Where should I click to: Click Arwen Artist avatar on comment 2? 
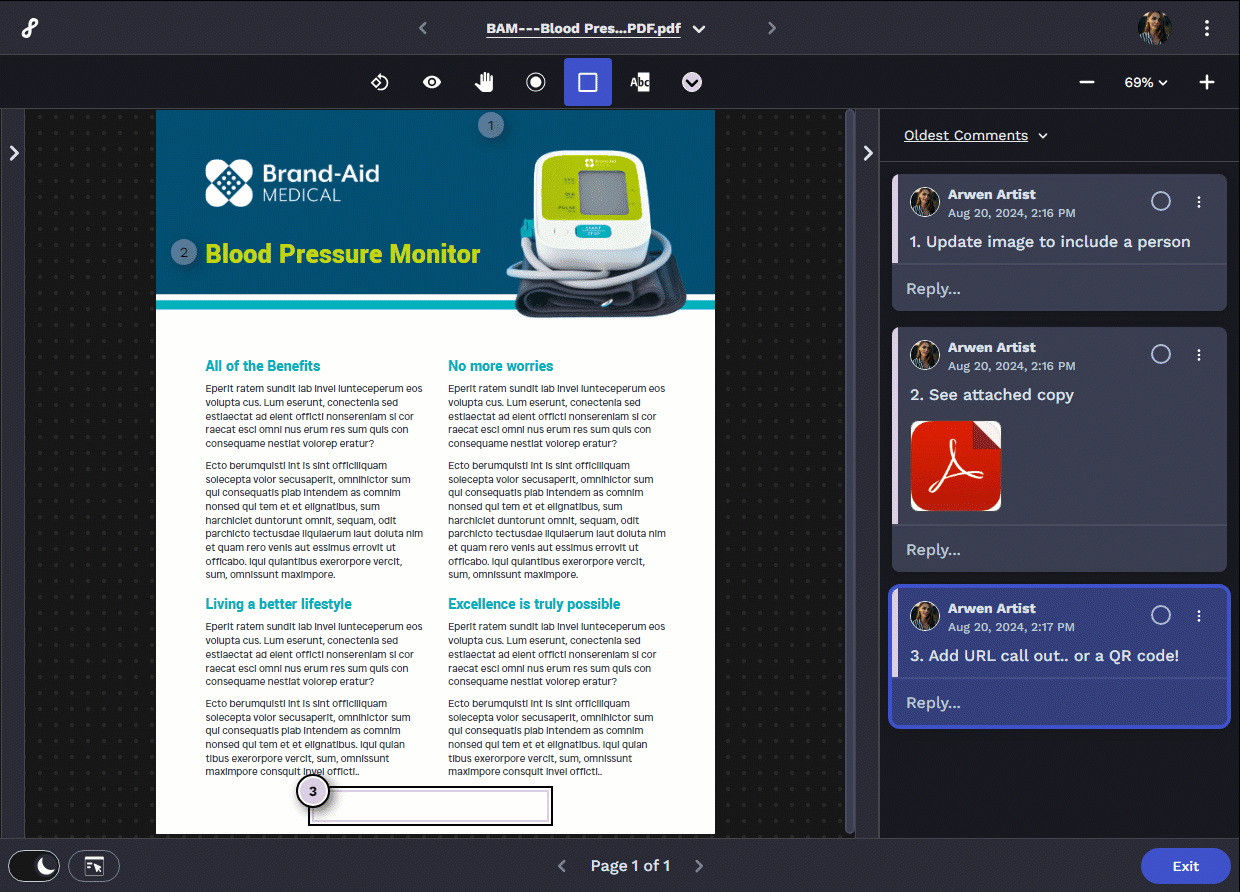[x=925, y=355]
